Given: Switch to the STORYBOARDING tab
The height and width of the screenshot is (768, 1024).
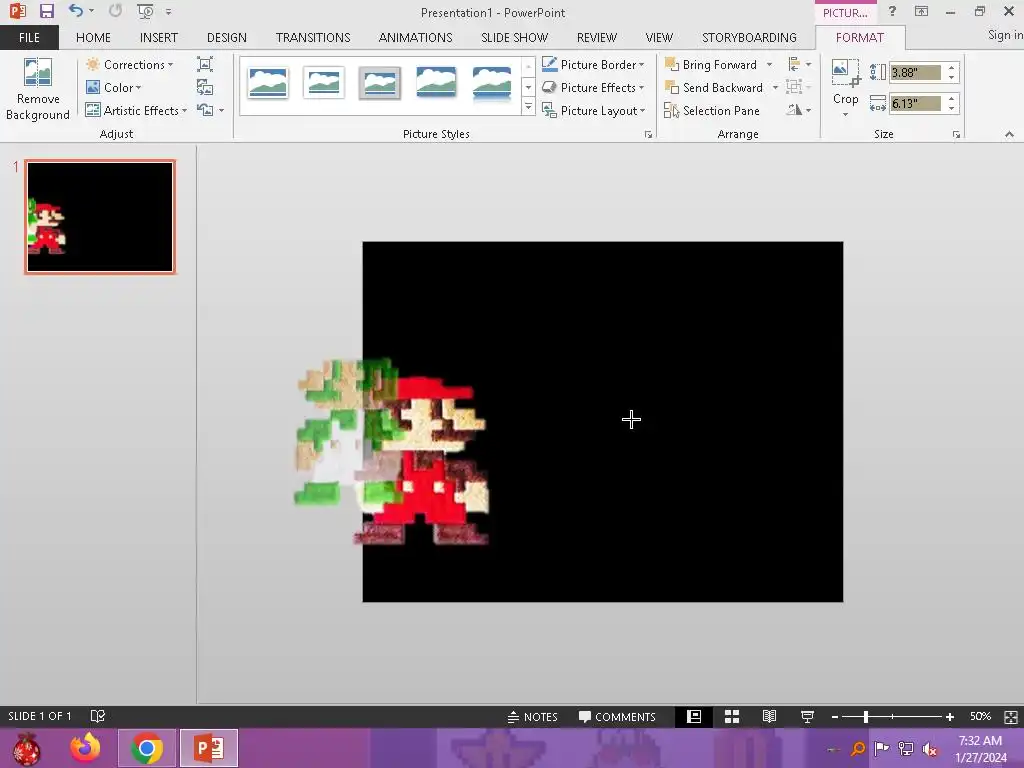Looking at the screenshot, I should 749,38.
